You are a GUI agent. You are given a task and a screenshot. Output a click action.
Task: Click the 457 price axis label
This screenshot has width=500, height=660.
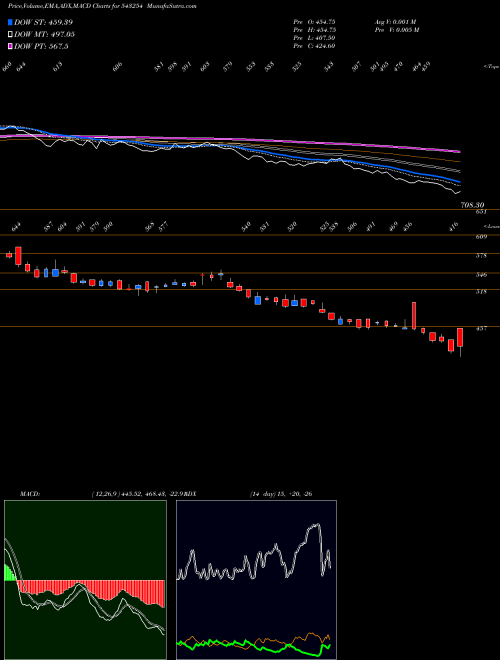coord(481,329)
